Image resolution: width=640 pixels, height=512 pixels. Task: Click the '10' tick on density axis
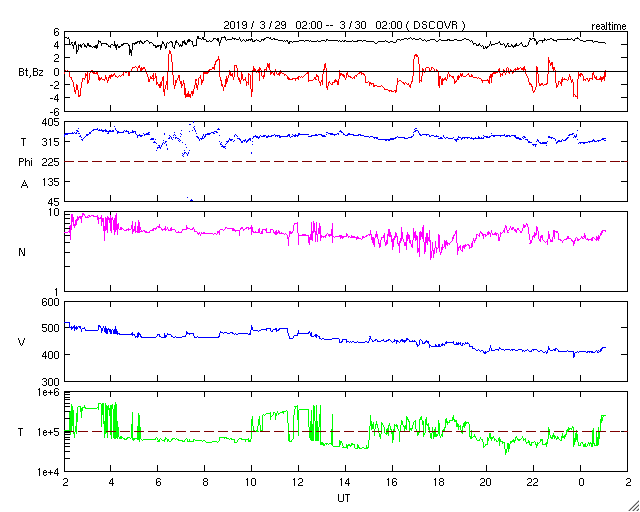(x=55, y=212)
